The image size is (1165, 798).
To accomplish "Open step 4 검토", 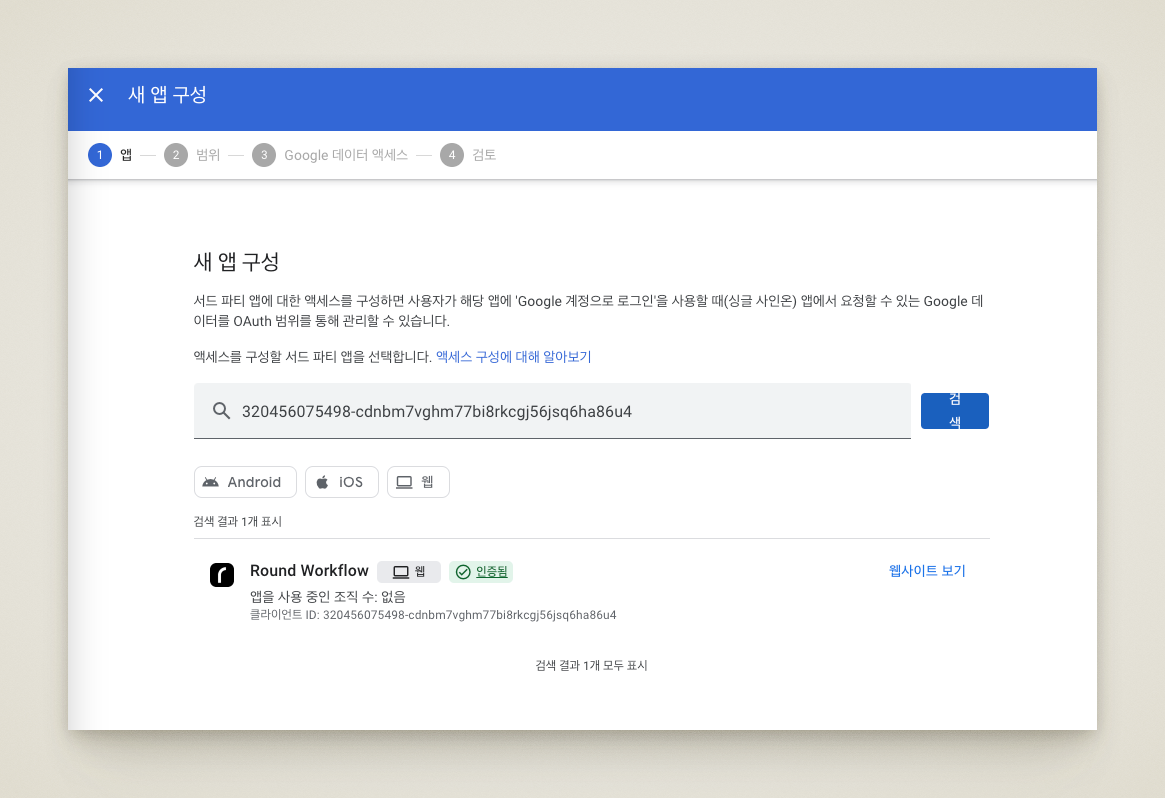I will coord(469,155).
